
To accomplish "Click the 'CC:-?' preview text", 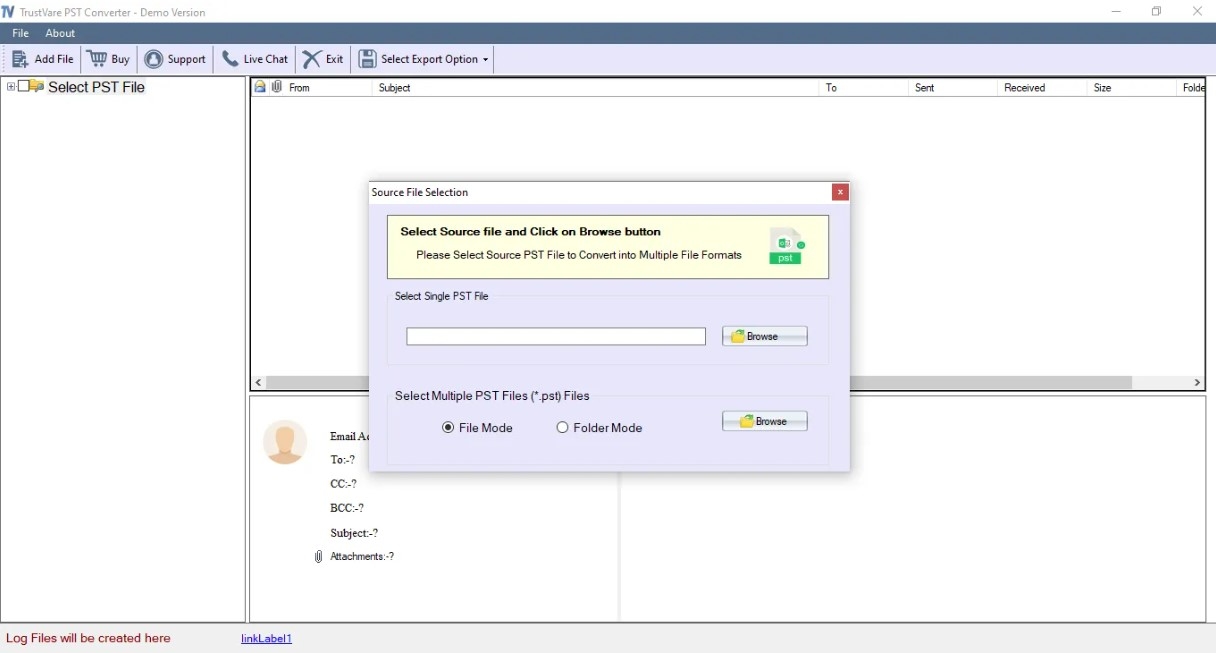I will tap(343, 484).
